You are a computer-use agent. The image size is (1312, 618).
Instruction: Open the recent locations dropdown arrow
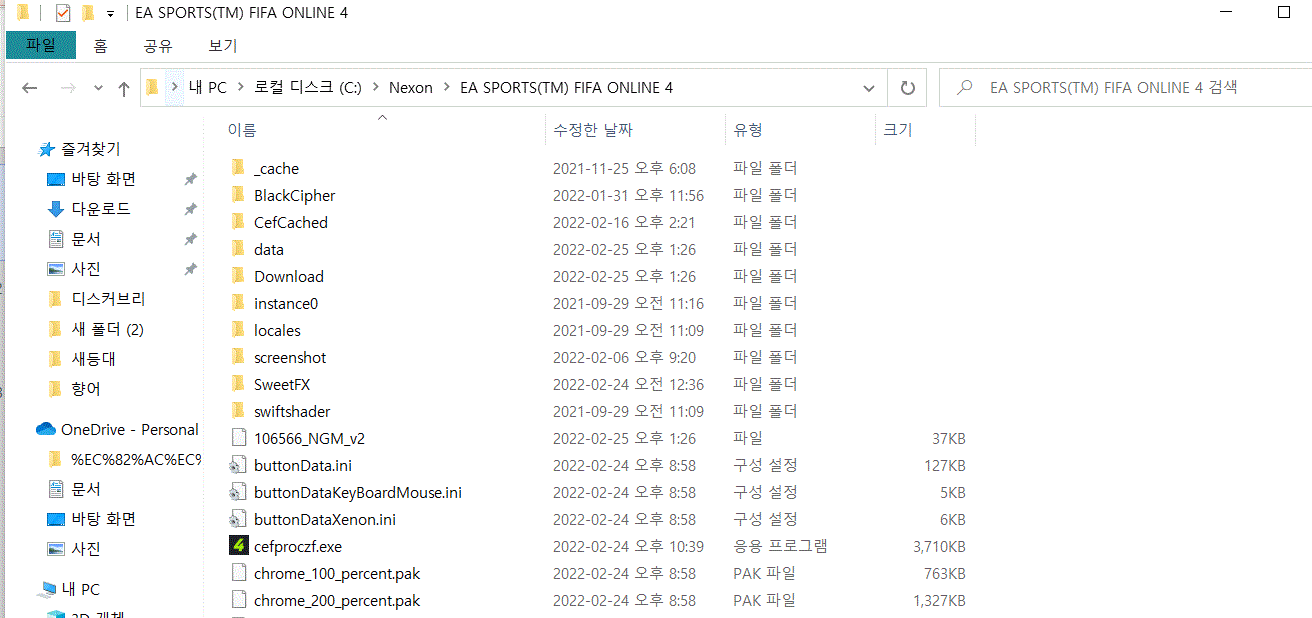pos(98,88)
